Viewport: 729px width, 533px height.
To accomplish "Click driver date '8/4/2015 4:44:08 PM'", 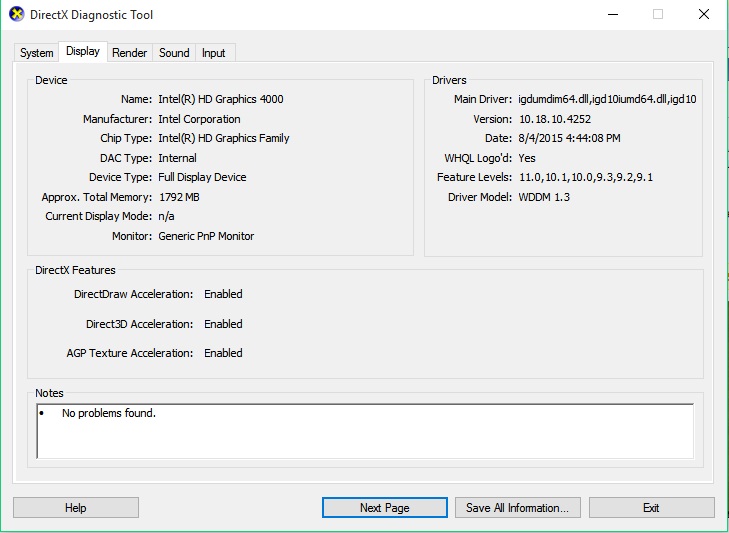I will pyautogui.click(x=570, y=138).
